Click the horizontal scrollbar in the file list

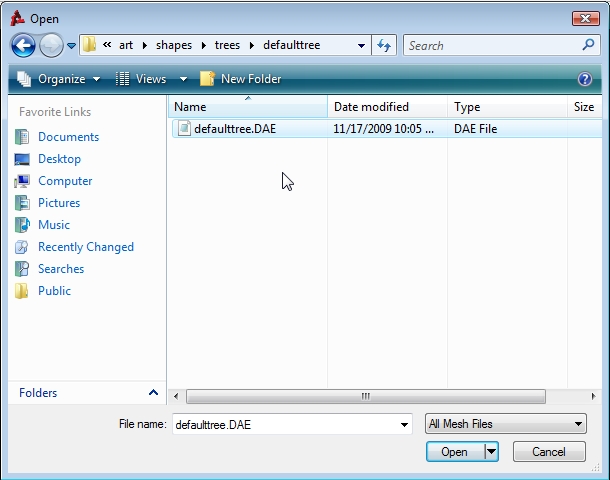tap(365, 396)
